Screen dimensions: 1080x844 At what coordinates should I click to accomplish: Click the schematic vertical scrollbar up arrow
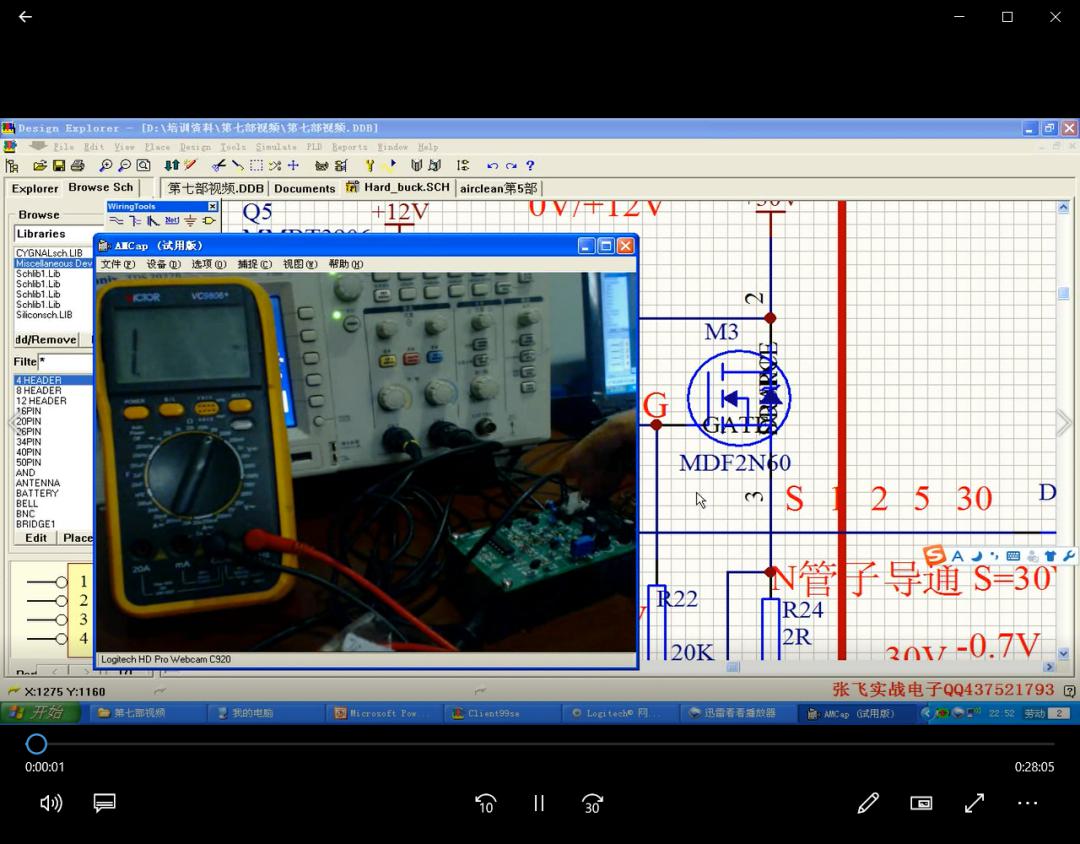click(1063, 207)
